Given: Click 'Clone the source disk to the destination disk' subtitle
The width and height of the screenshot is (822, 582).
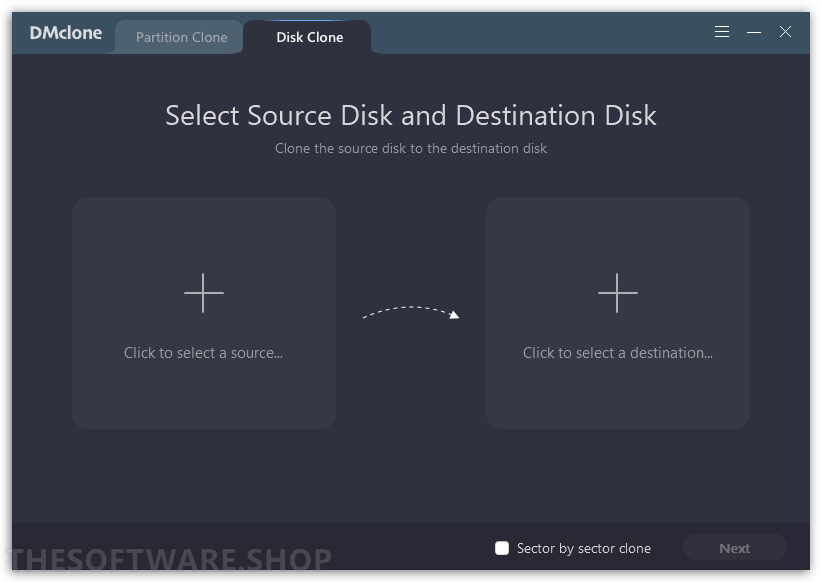Looking at the screenshot, I should [x=411, y=148].
